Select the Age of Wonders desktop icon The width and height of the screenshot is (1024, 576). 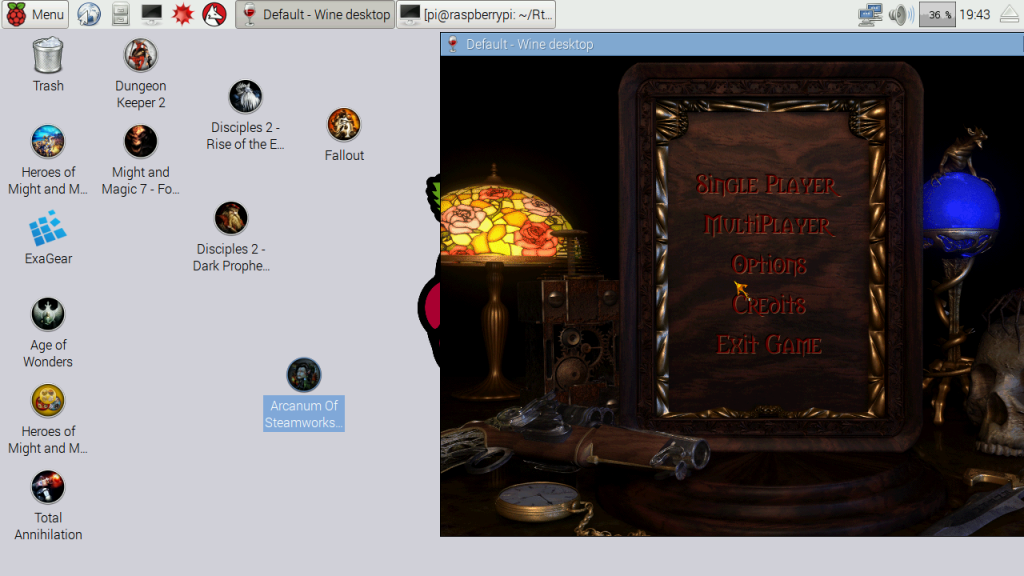click(48, 314)
